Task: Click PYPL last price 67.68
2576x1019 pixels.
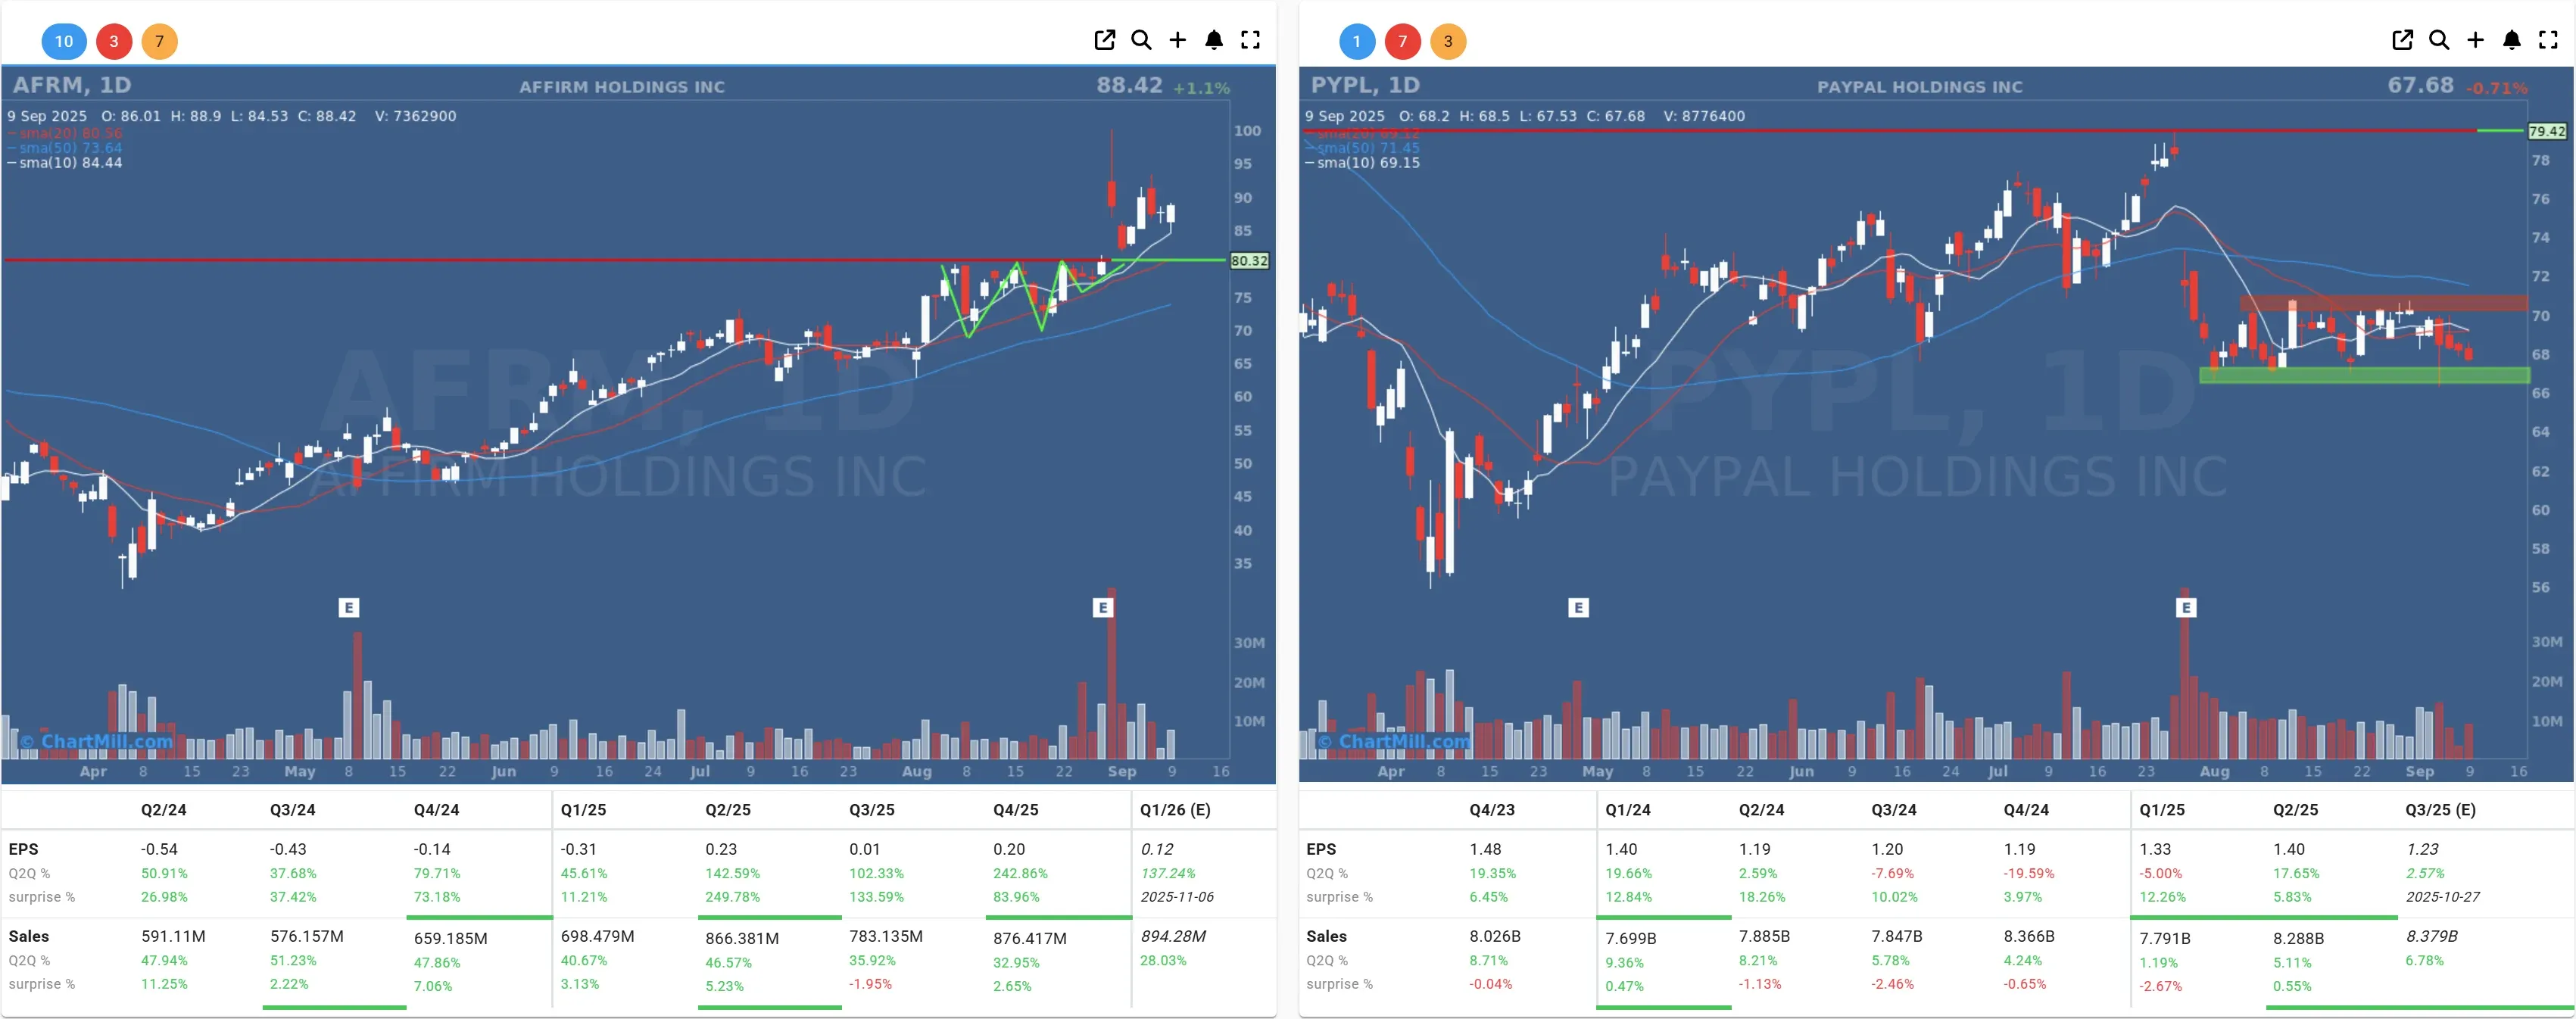Action: 2420,85
